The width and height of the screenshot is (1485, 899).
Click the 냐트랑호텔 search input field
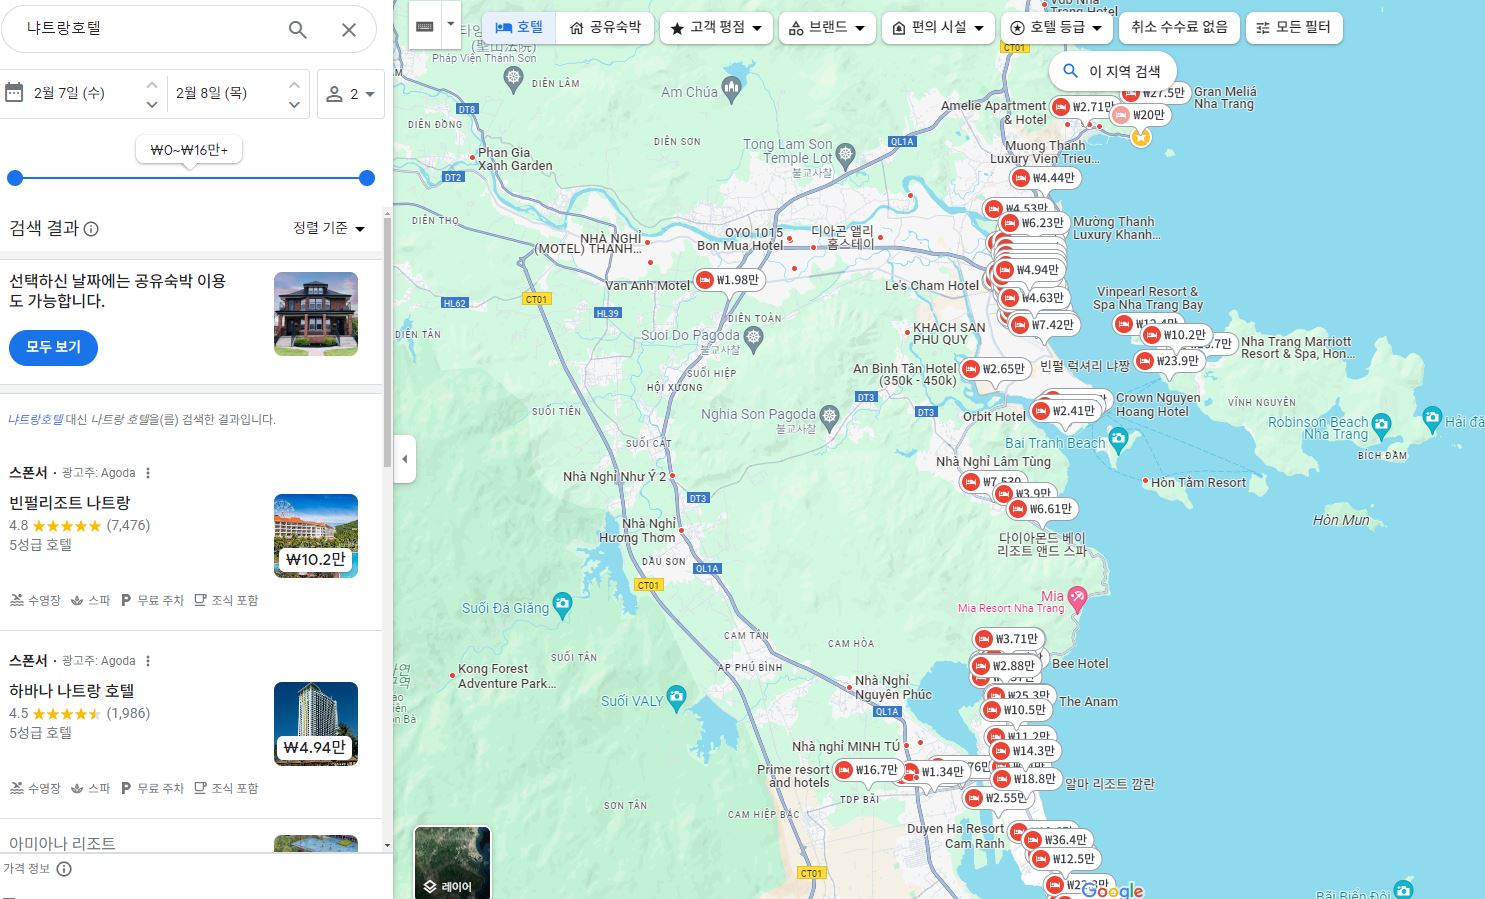150,29
